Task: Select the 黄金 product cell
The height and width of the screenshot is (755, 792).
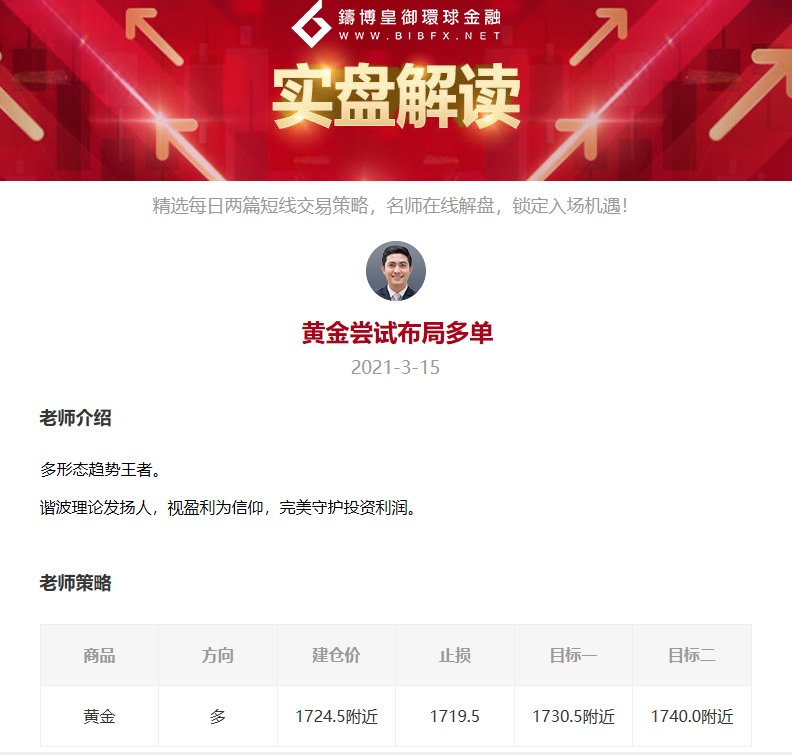Action: (x=100, y=716)
